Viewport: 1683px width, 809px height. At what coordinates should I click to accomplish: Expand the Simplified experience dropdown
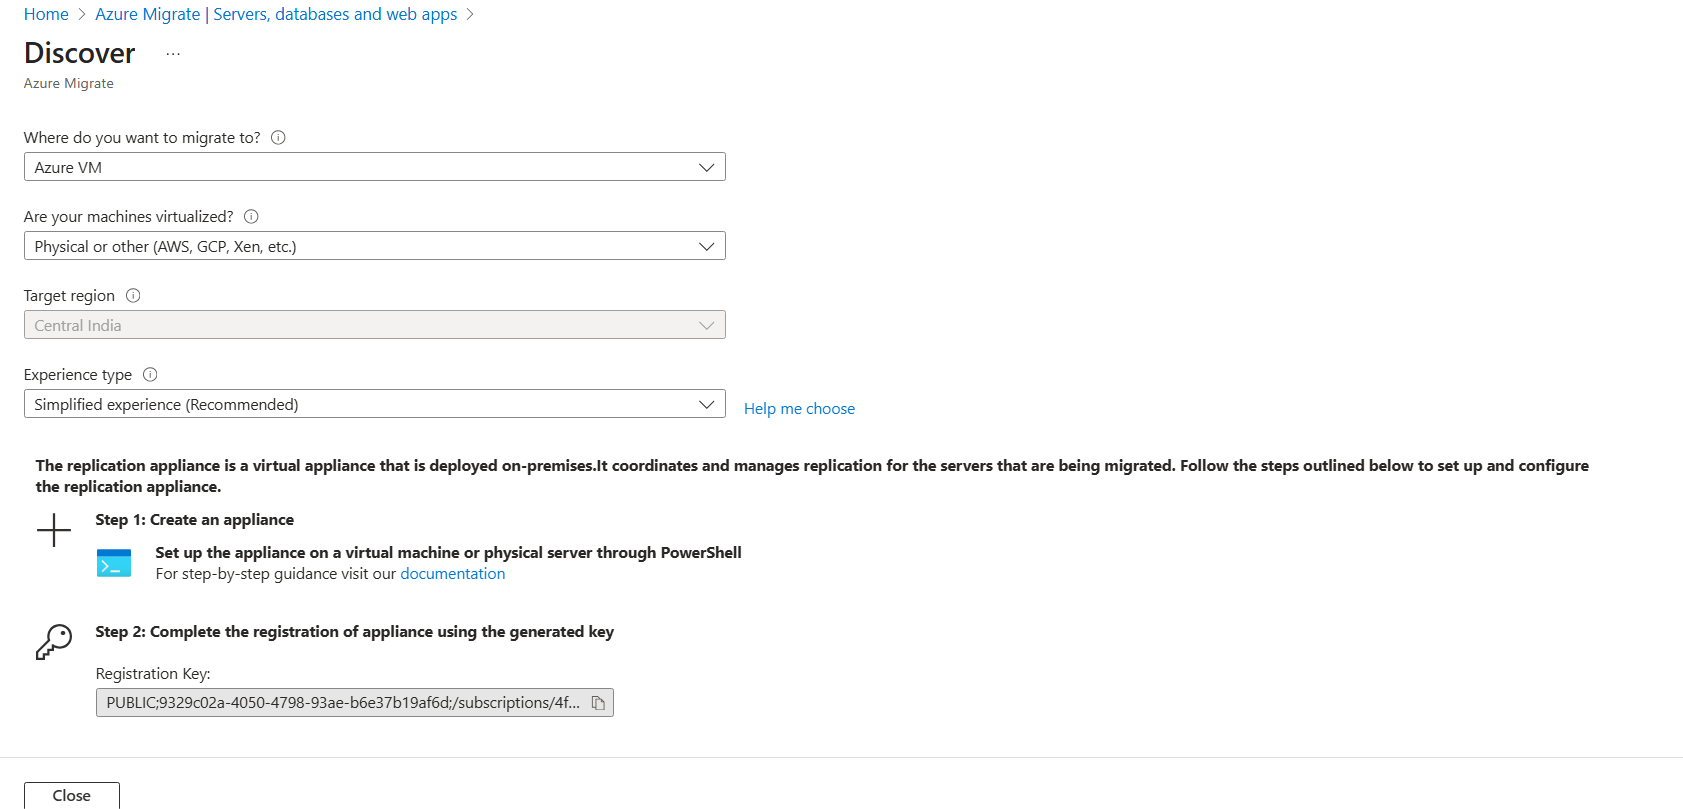tap(375, 404)
